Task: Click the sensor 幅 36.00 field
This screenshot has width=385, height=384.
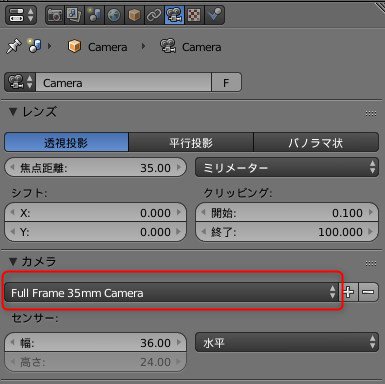Action: (x=95, y=342)
